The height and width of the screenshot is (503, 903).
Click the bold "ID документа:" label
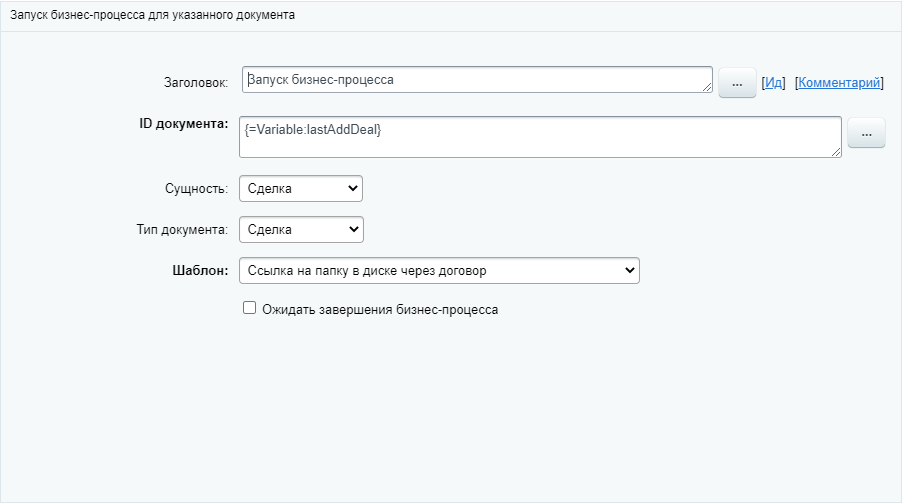(184, 124)
